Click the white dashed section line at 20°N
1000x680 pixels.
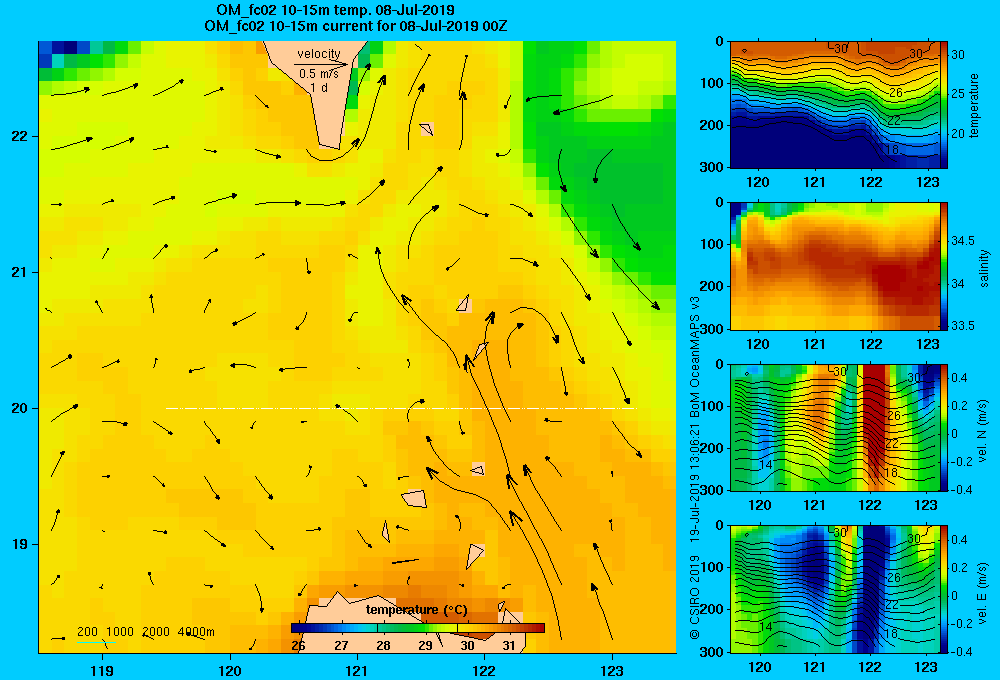pos(401,408)
